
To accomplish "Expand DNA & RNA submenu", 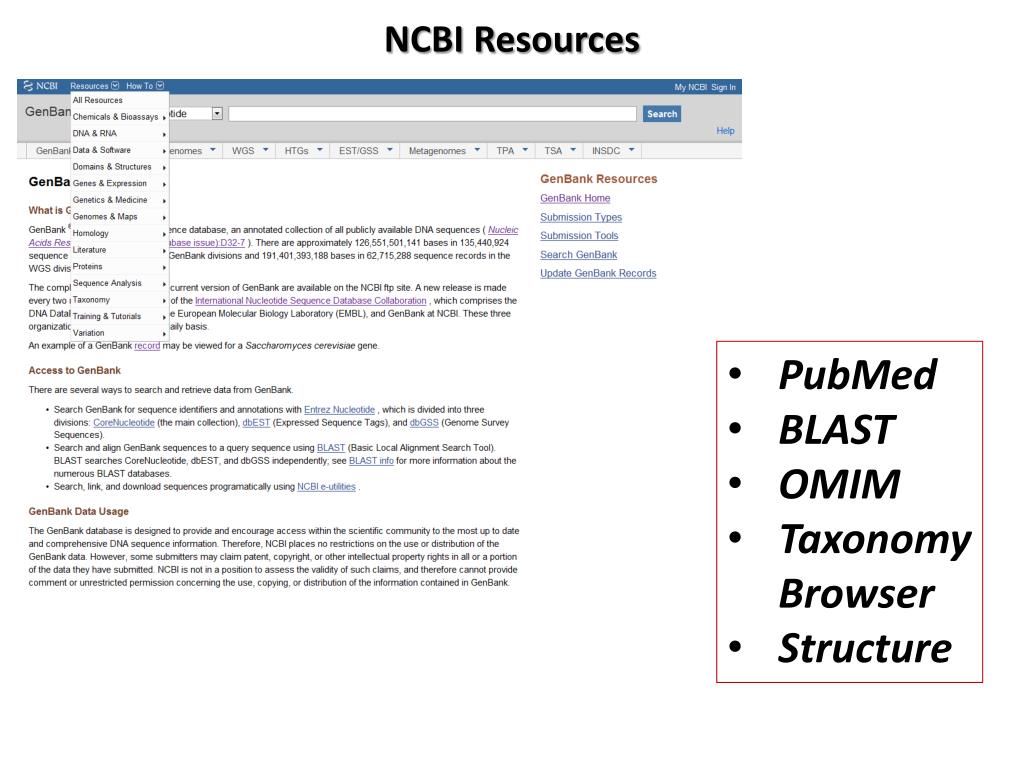I will pyautogui.click(x=120, y=133).
